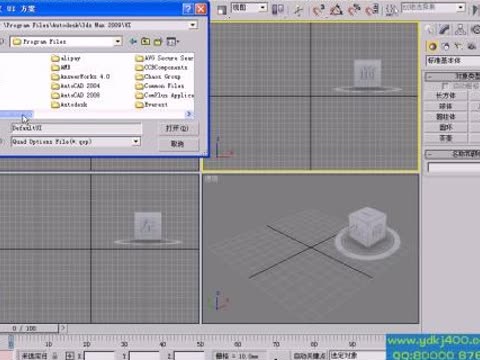Click the 打开 (Open) button
This screenshot has width=480, height=360.
coord(178,128)
